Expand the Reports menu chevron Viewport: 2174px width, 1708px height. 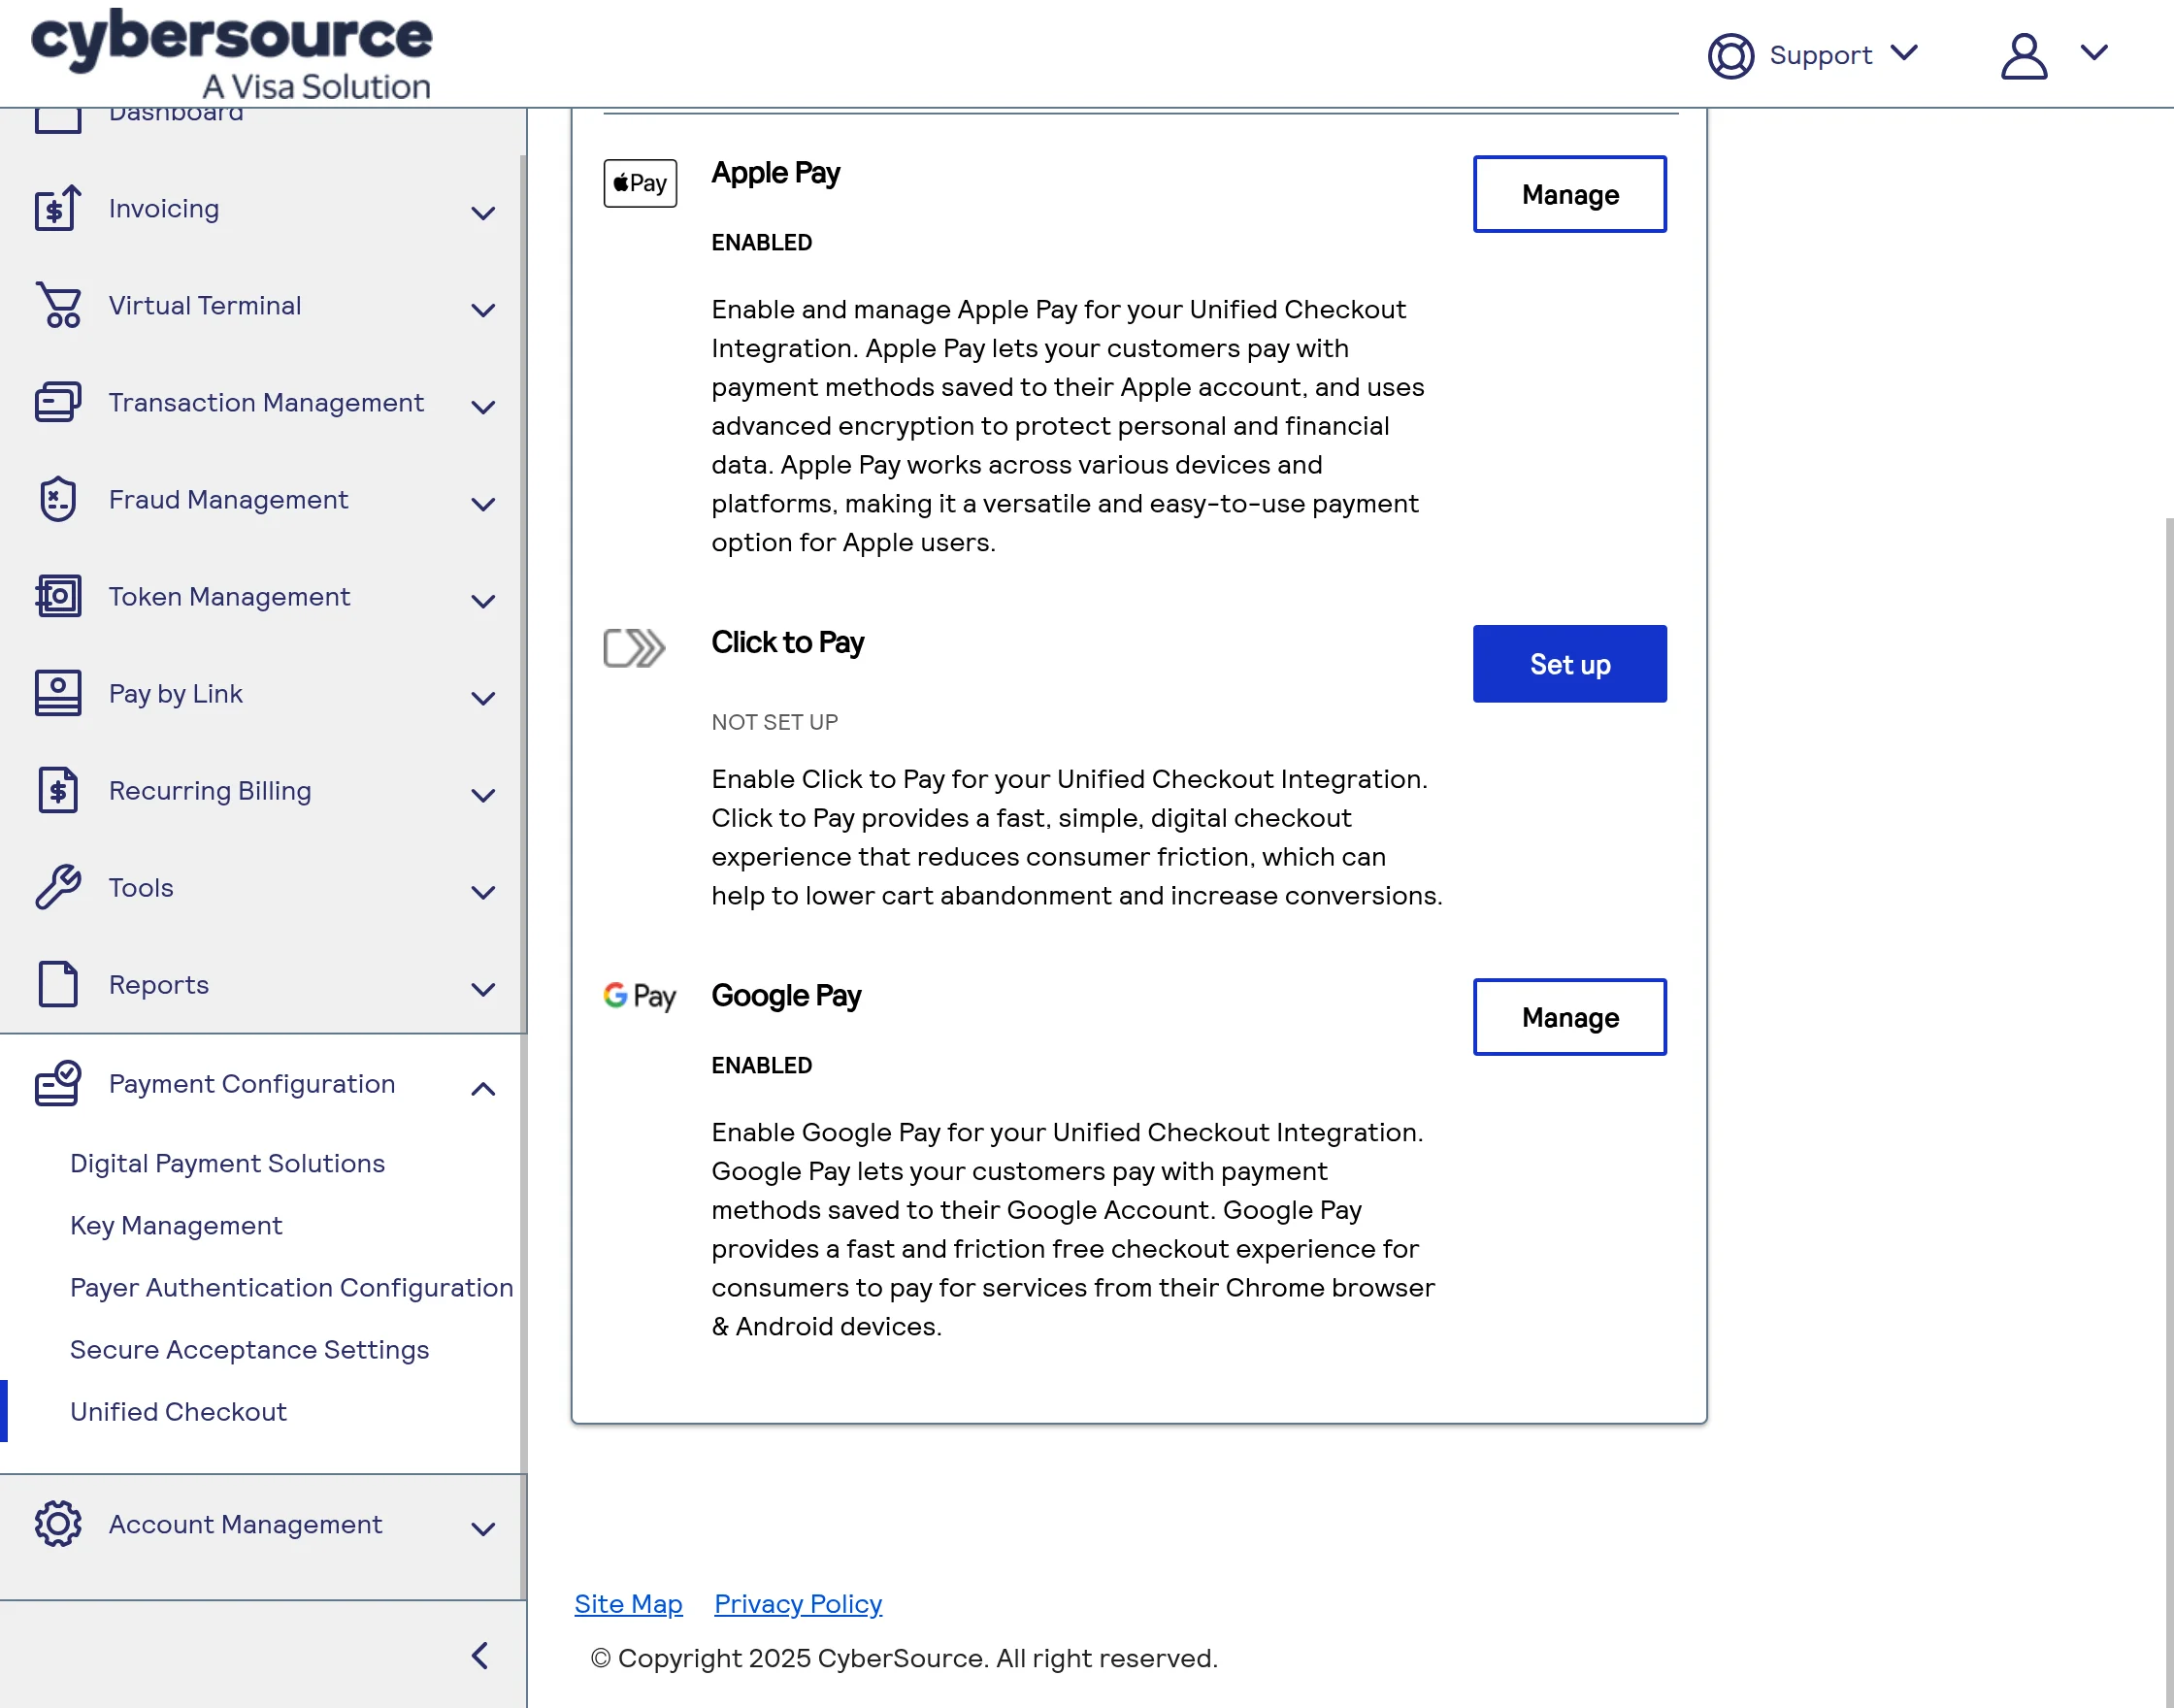[x=483, y=989]
